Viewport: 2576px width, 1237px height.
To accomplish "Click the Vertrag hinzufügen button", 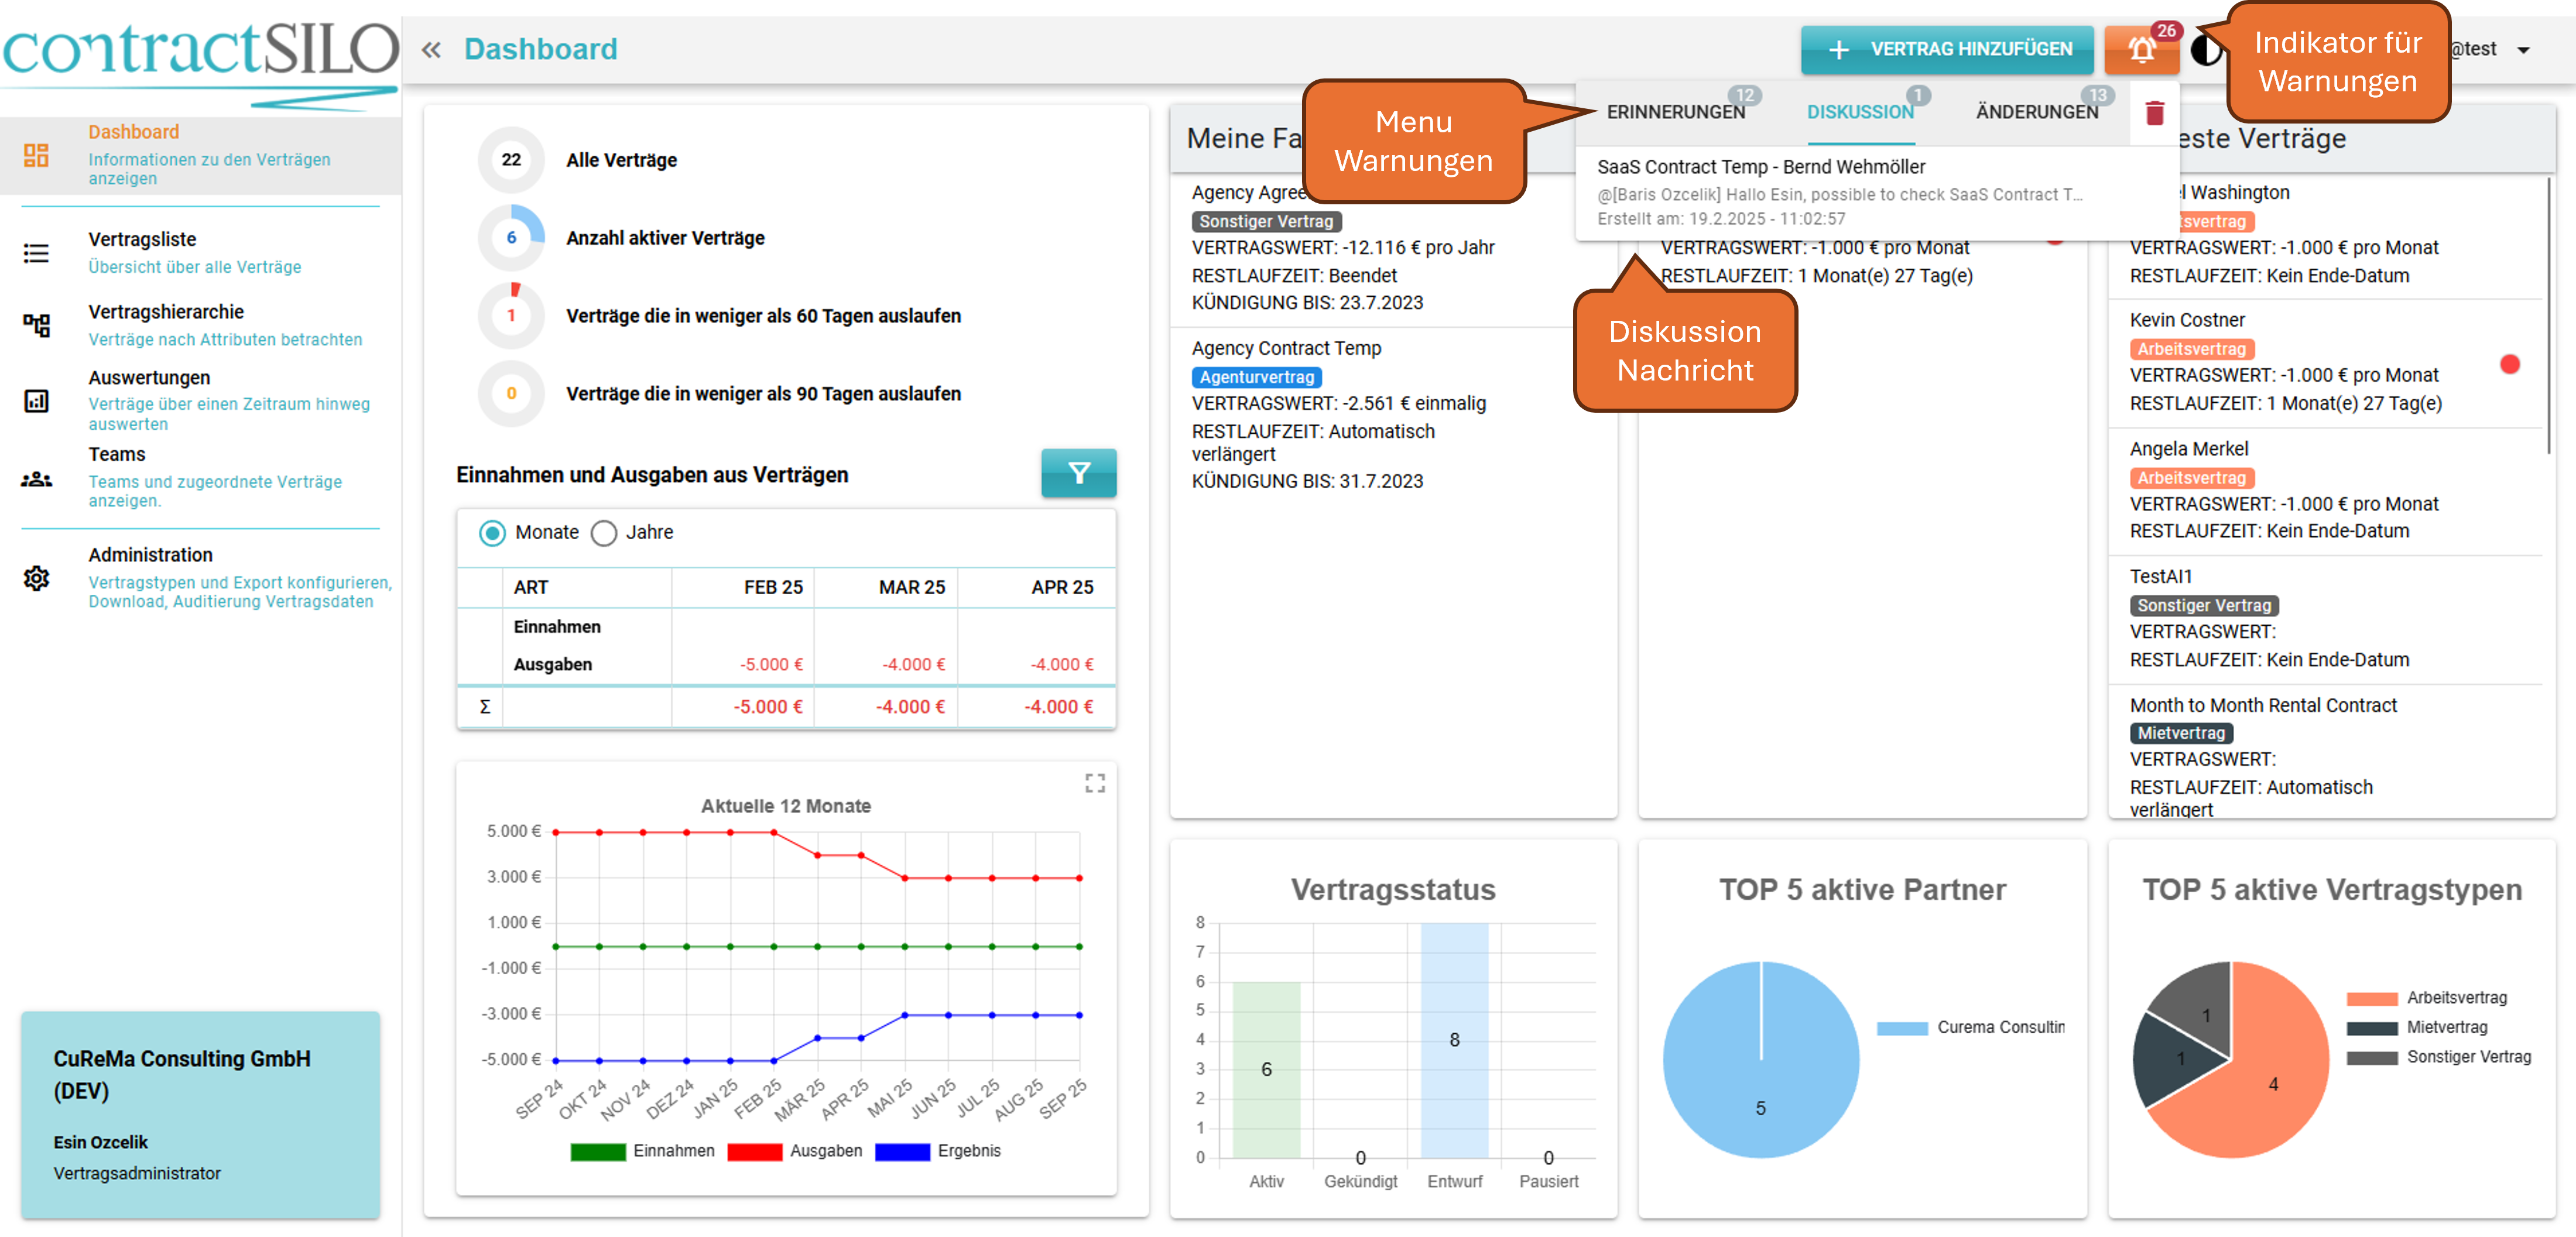I will pos(1946,50).
